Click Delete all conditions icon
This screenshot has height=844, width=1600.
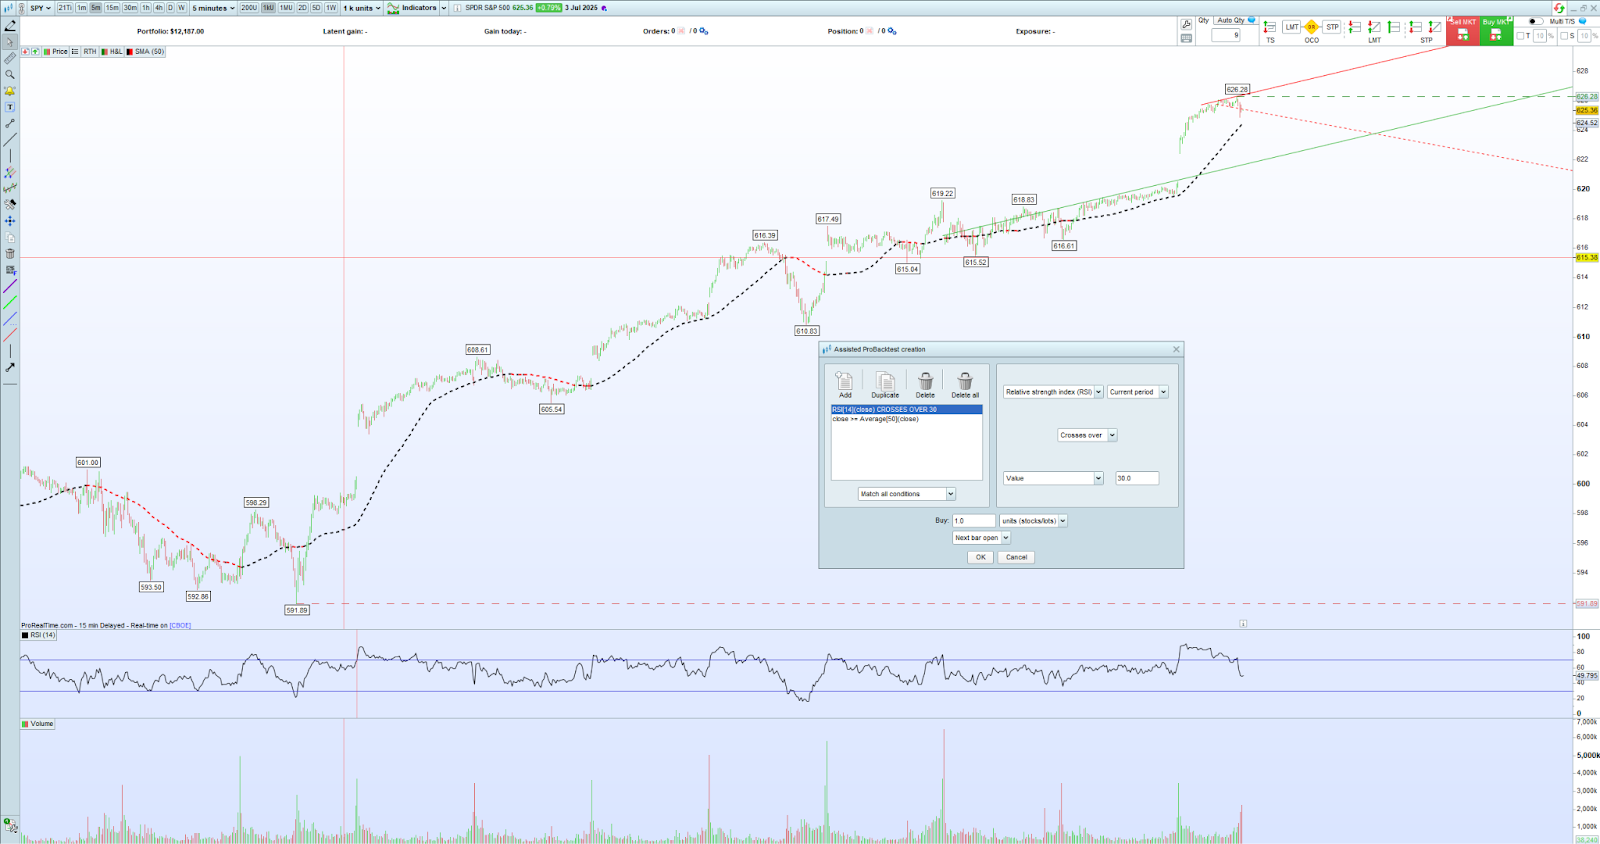click(x=965, y=385)
